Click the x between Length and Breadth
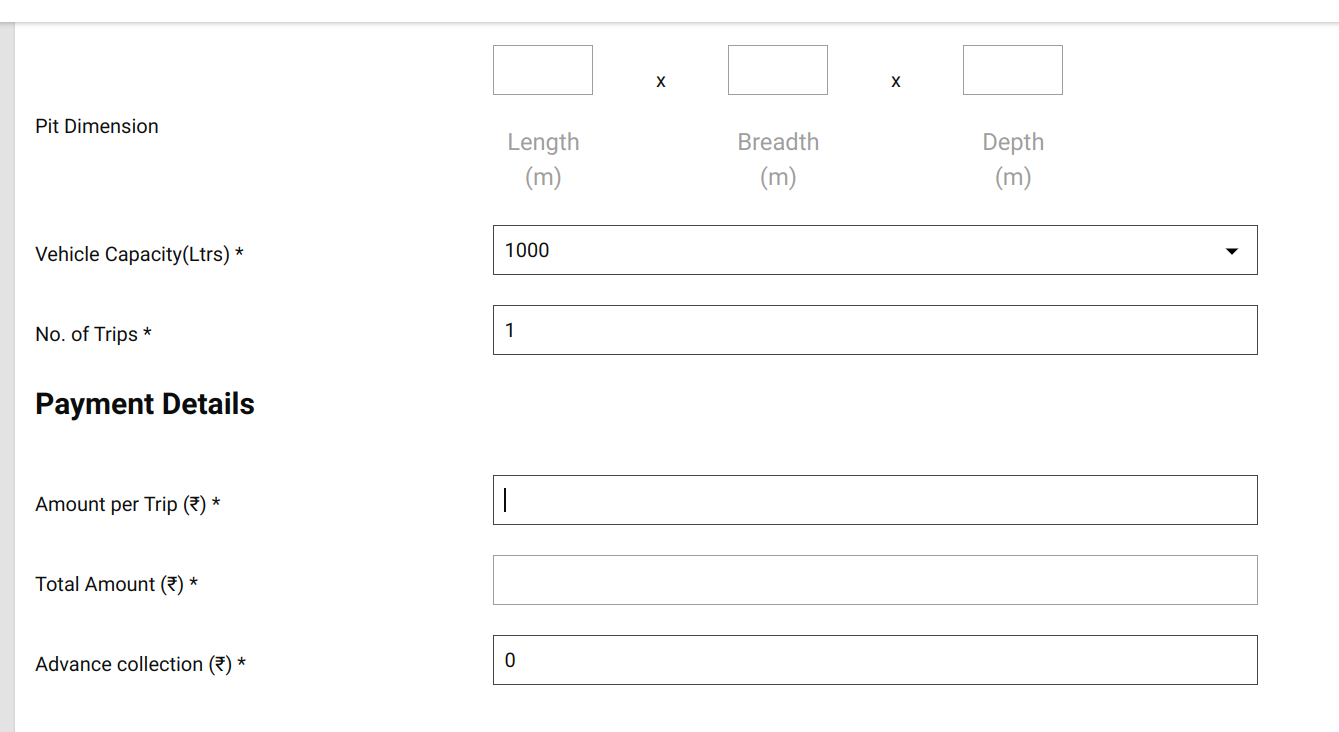 coord(661,82)
